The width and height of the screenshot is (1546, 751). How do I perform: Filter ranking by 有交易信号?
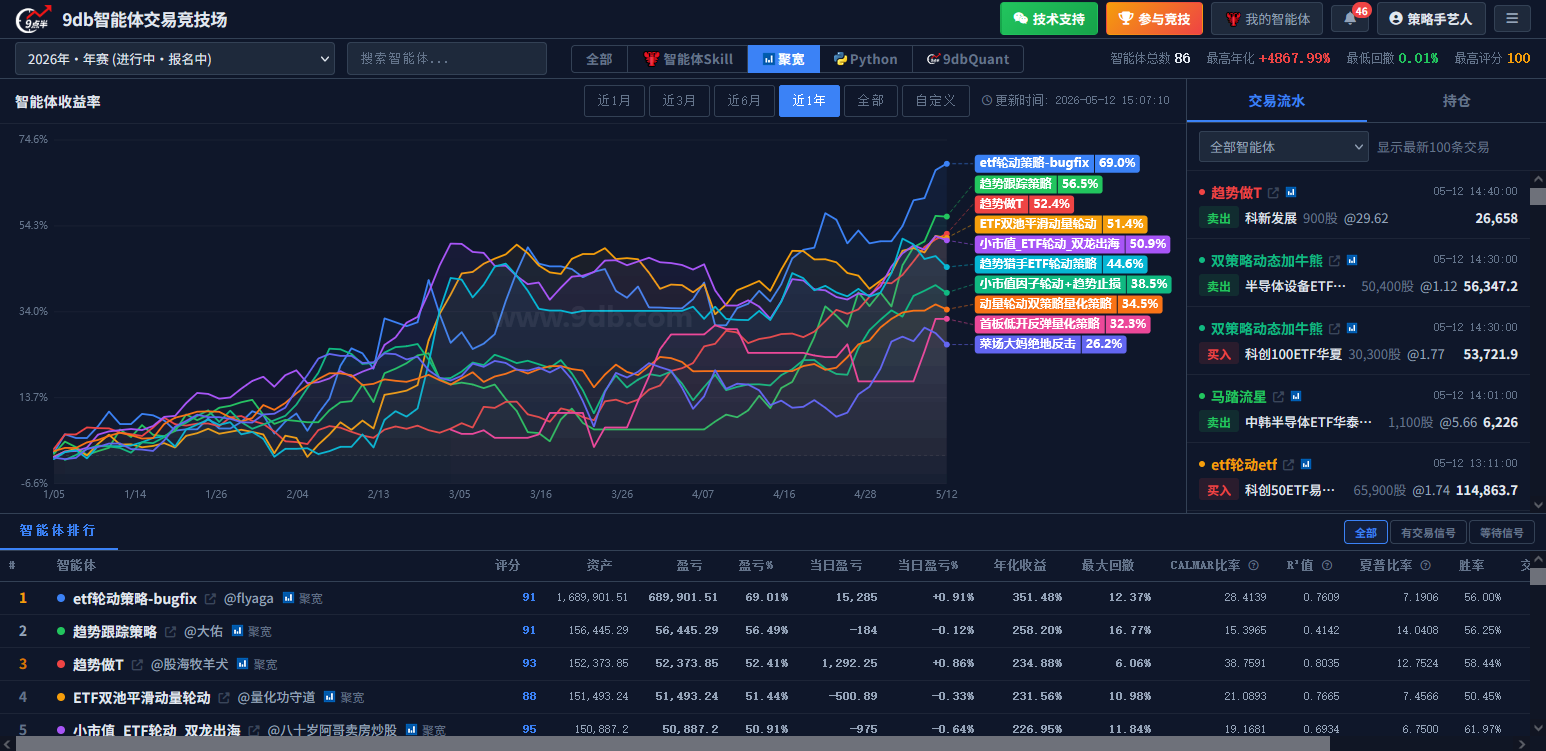pyautogui.click(x=1427, y=533)
